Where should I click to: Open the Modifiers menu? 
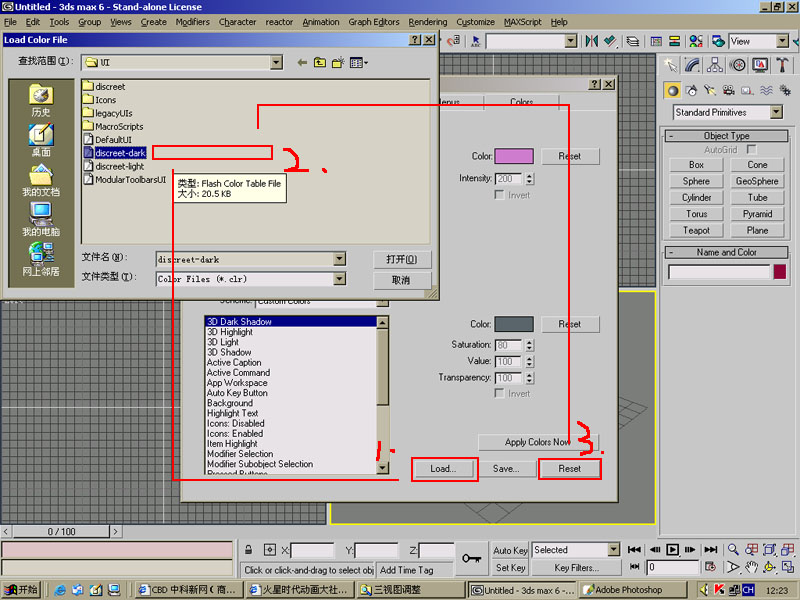coord(192,22)
